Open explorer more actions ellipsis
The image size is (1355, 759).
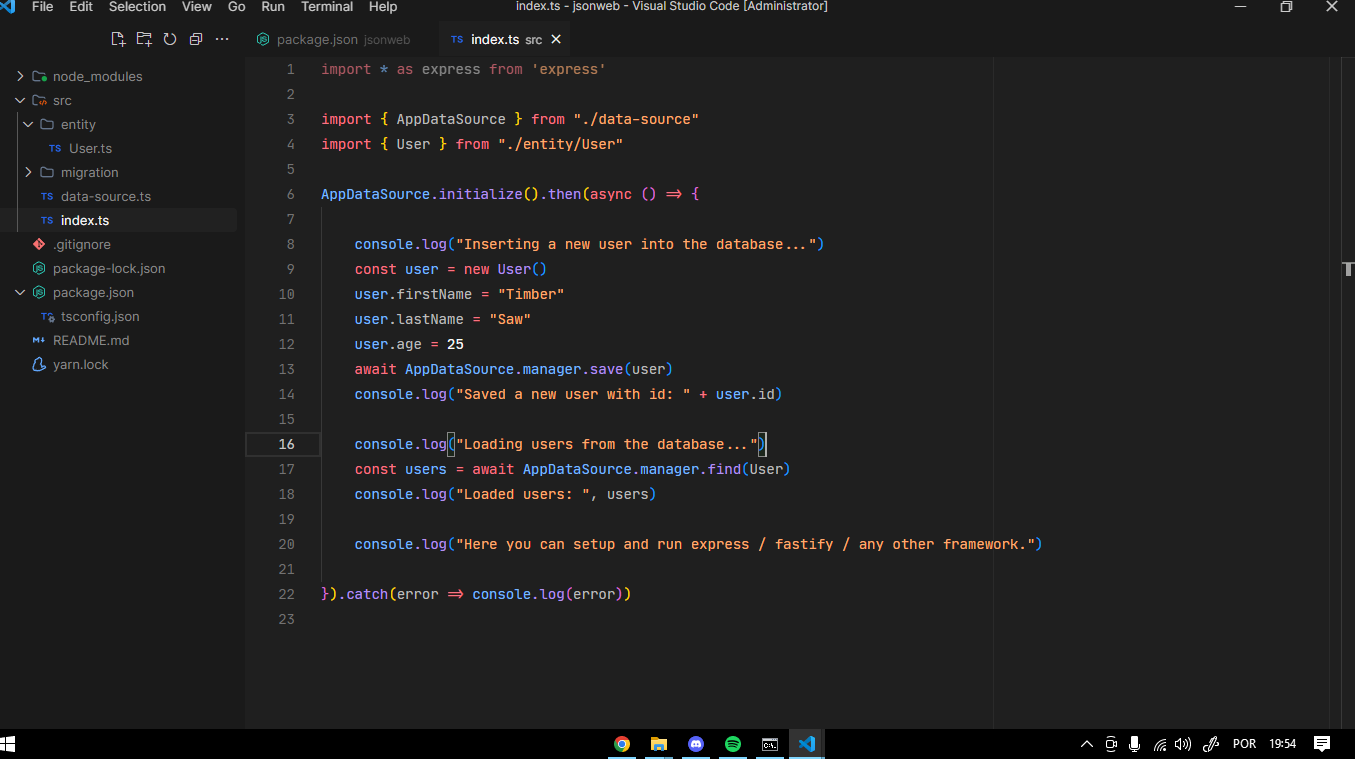tap(222, 39)
